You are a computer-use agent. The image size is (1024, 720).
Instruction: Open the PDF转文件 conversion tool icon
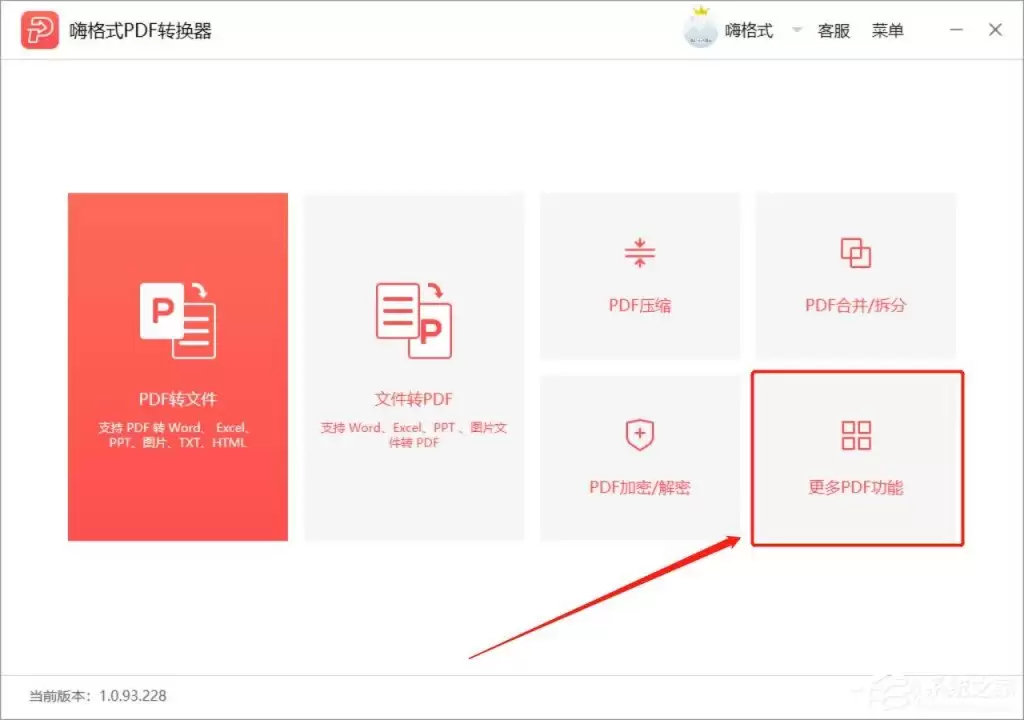[x=180, y=318]
